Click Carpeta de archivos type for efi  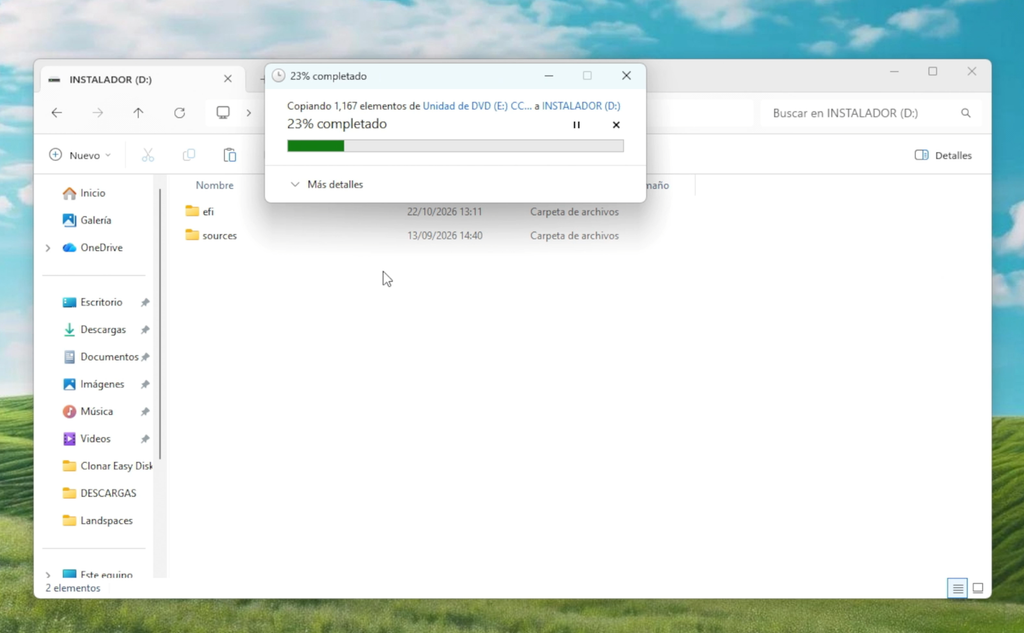[x=574, y=212]
